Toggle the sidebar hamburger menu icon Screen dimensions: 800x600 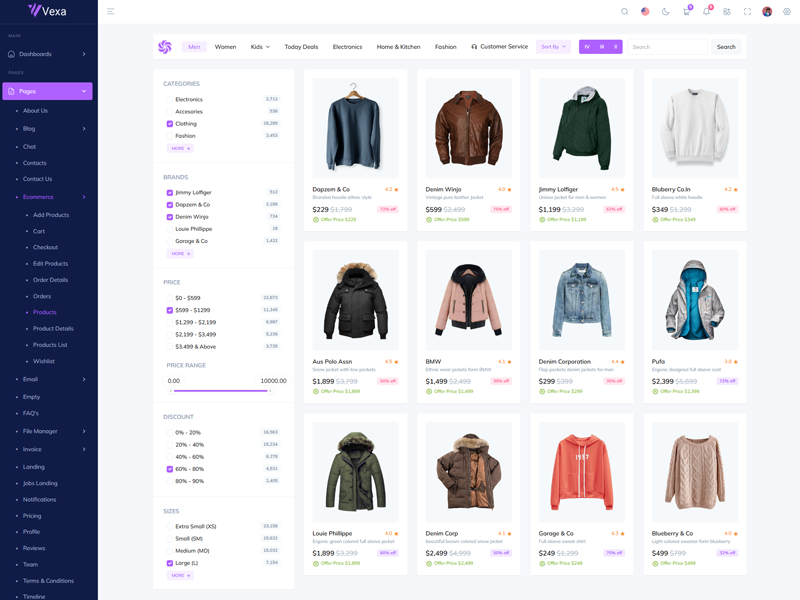111,12
